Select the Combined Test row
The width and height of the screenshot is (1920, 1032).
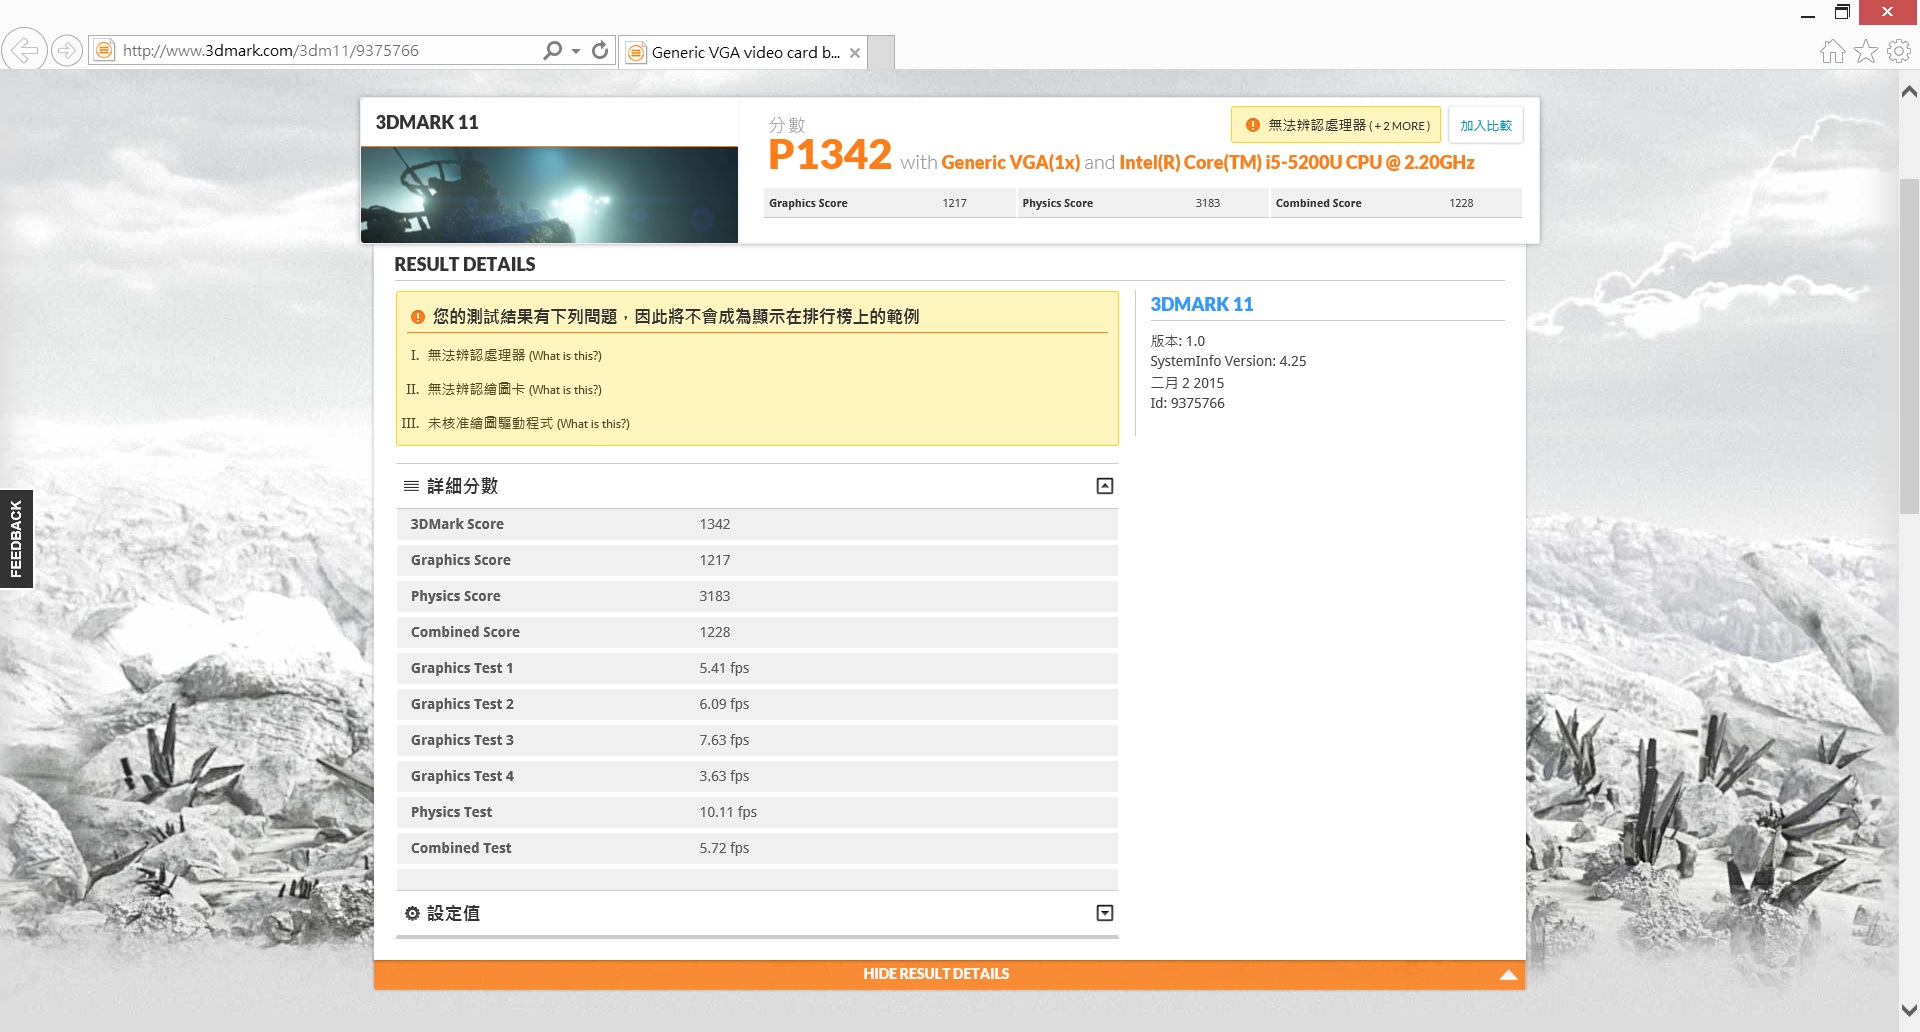click(x=757, y=848)
